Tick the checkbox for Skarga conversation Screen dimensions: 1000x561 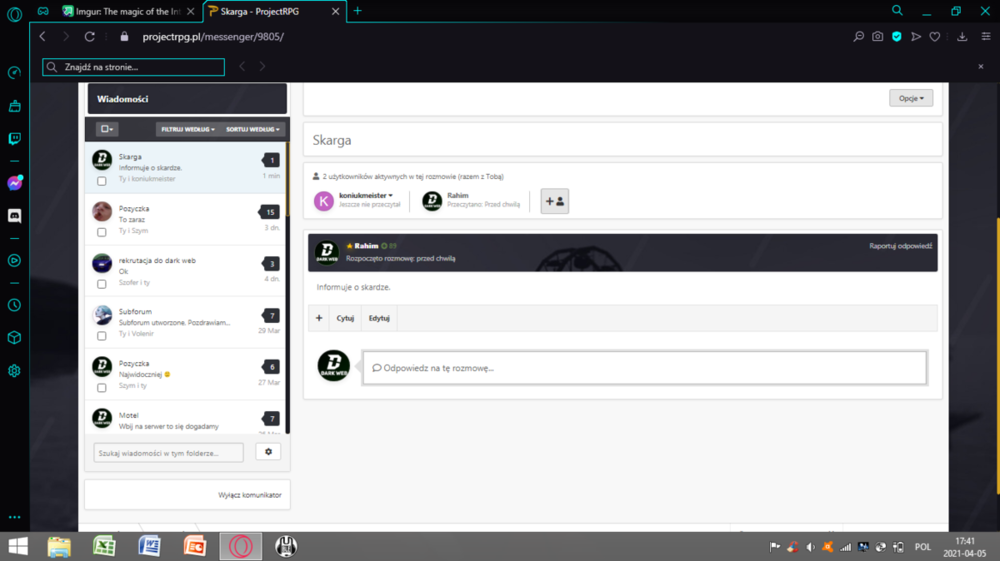(x=101, y=181)
